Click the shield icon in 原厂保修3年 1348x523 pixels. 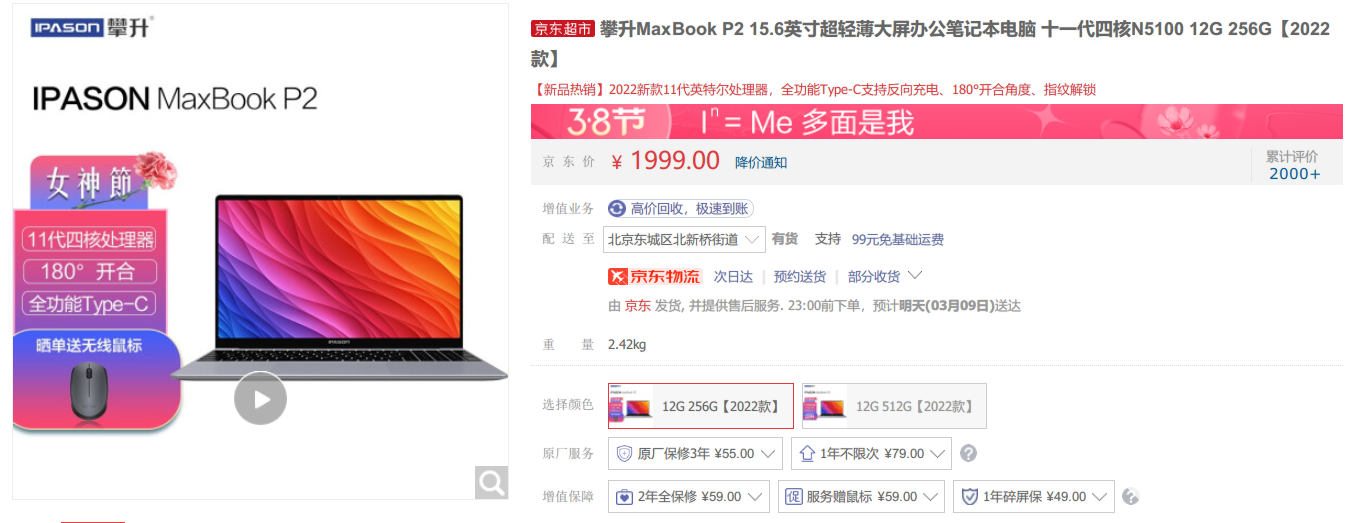point(624,453)
